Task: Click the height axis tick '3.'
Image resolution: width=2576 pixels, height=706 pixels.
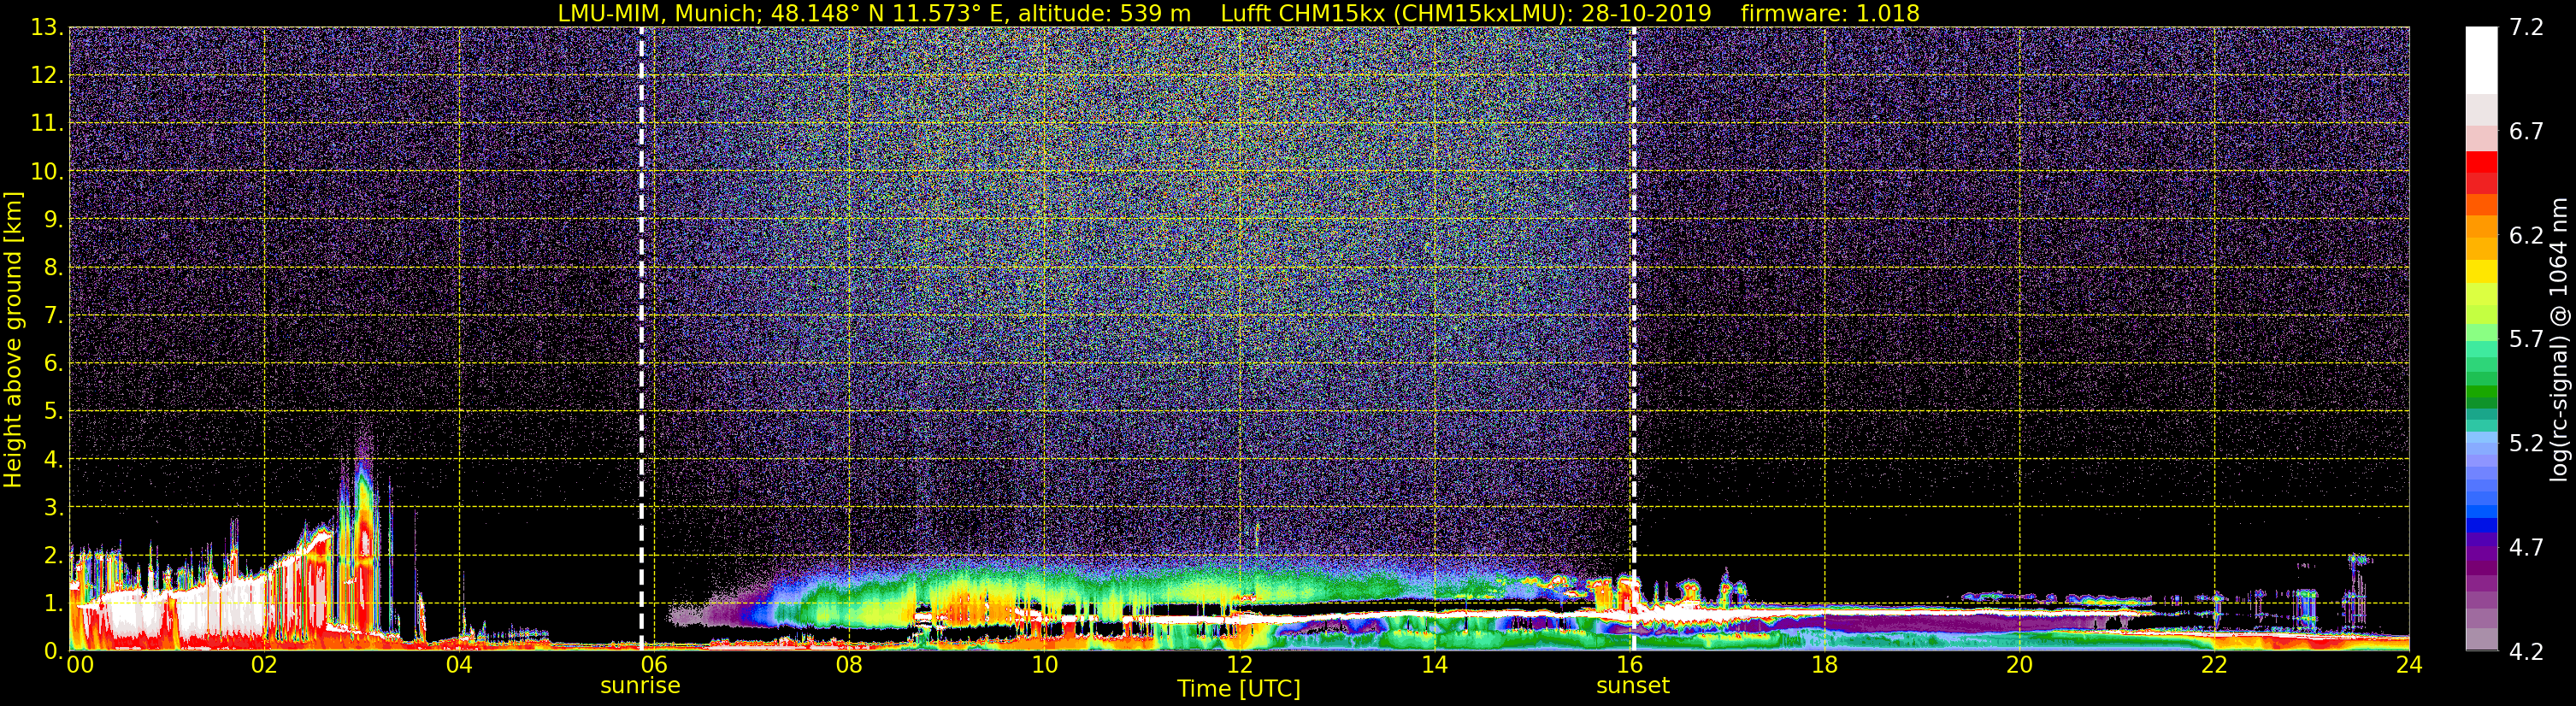Action: [53, 507]
